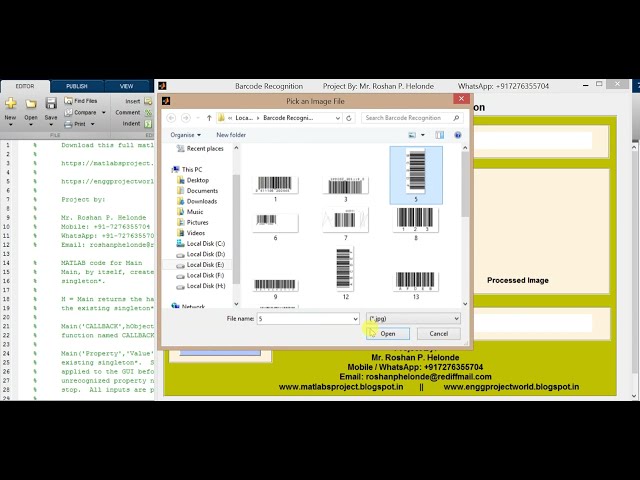Open the recent locations dropdown beside Forward
Viewport: 640px width, 480px height.
(198, 118)
